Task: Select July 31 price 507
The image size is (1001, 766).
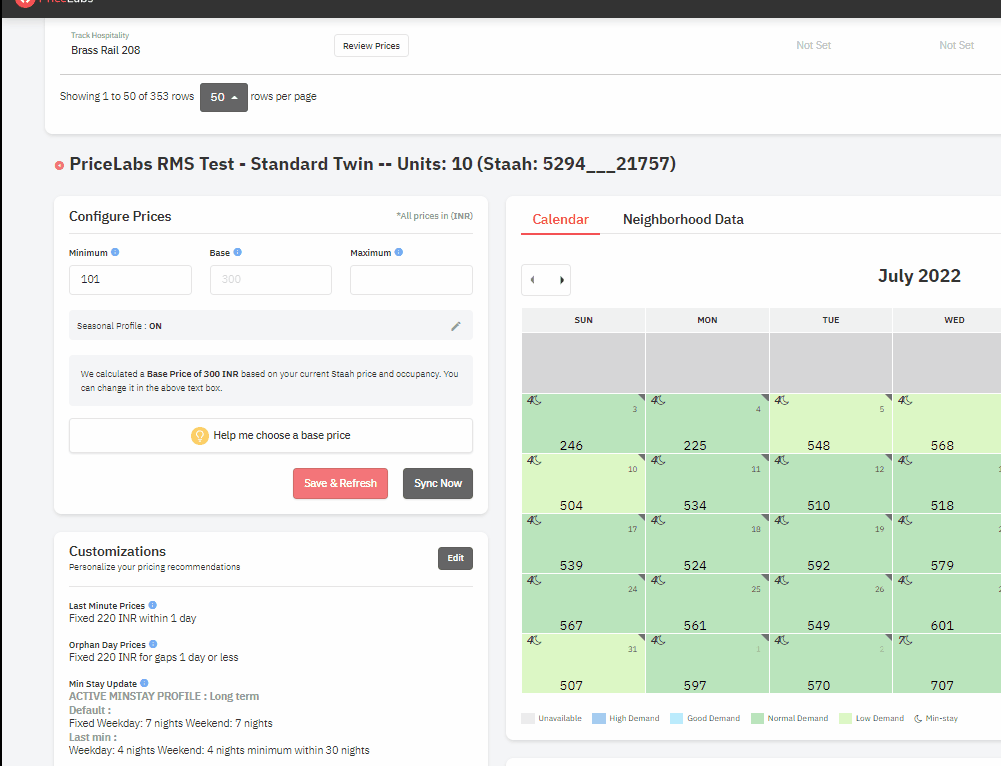Action: 571,686
